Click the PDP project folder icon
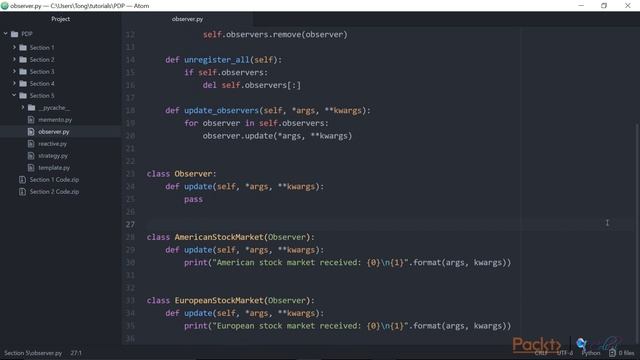 point(15,34)
